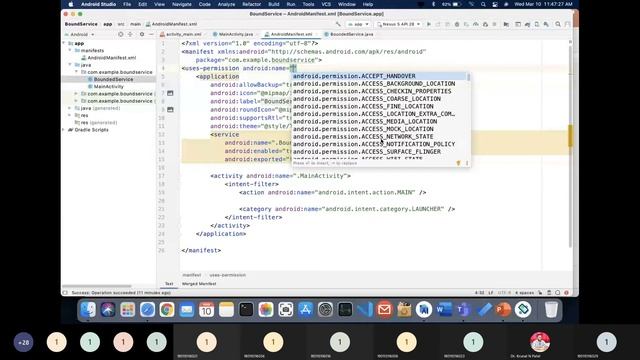Screen dimensions: 640x360
Task: Click the +28 participants badge
Action: (x=24, y=342)
